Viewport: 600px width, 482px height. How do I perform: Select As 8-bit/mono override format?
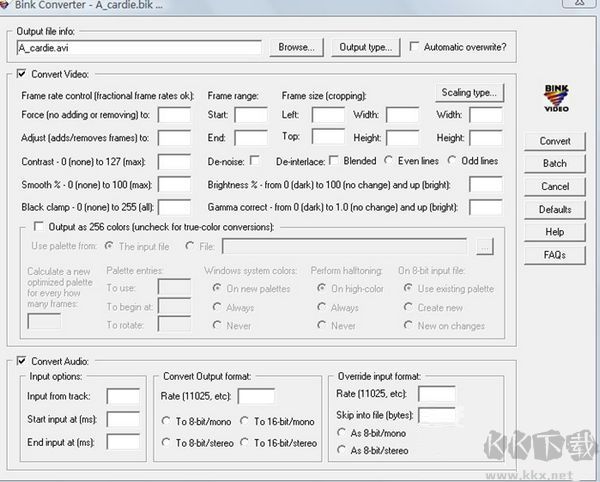[x=343, y=432]
